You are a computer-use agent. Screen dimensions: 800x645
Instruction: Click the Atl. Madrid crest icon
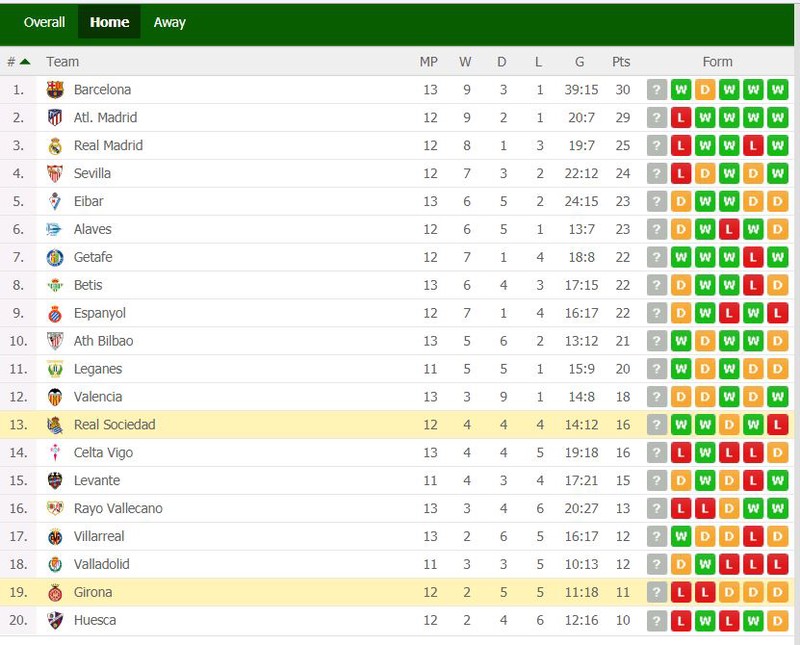coord(55,118)
